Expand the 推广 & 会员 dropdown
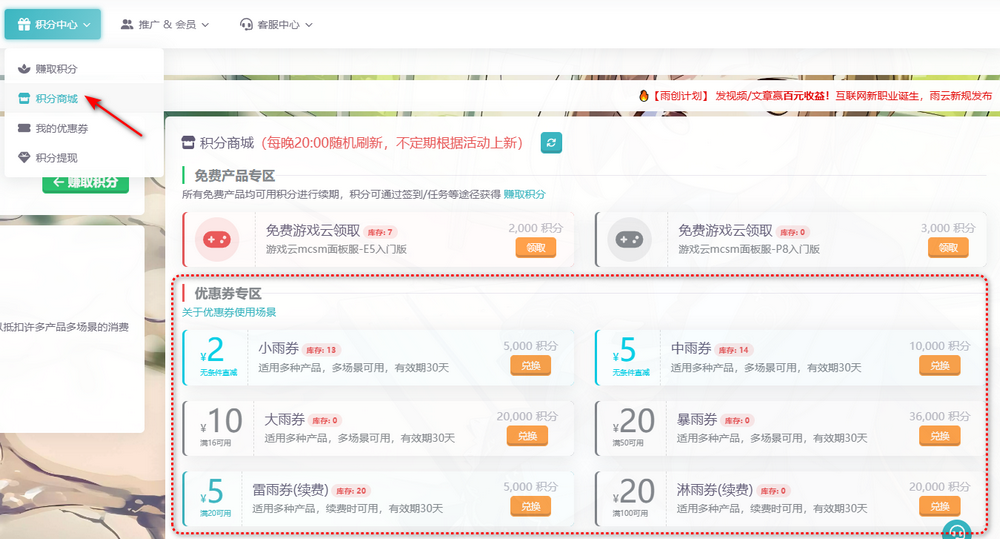This screenshot has height=539, width=1000. pyautogui.click(x=165, y=24)
